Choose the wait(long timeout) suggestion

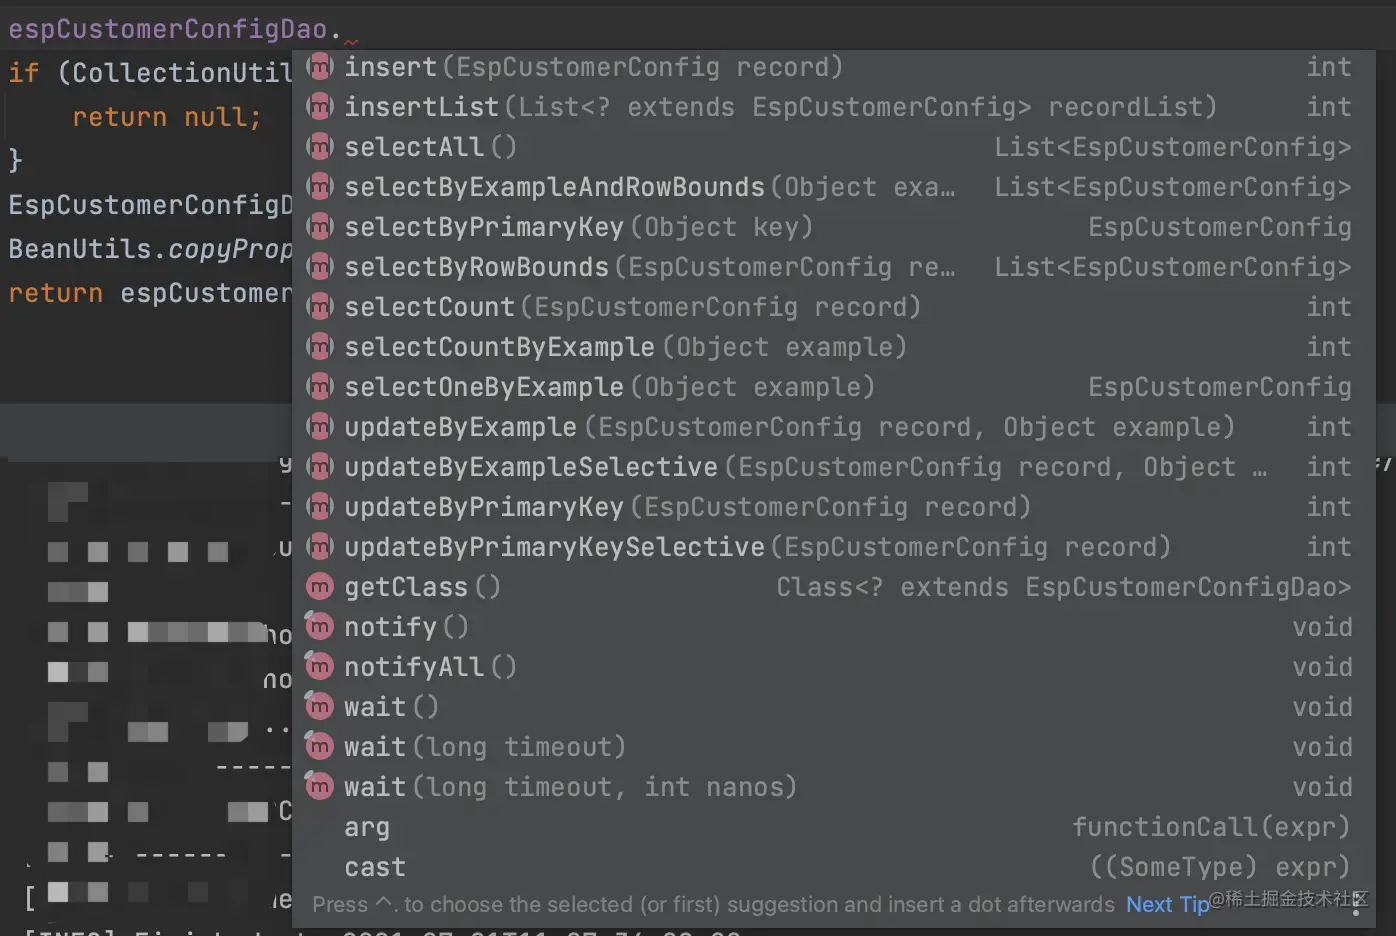pyautogui.click(x=833, y=747)
